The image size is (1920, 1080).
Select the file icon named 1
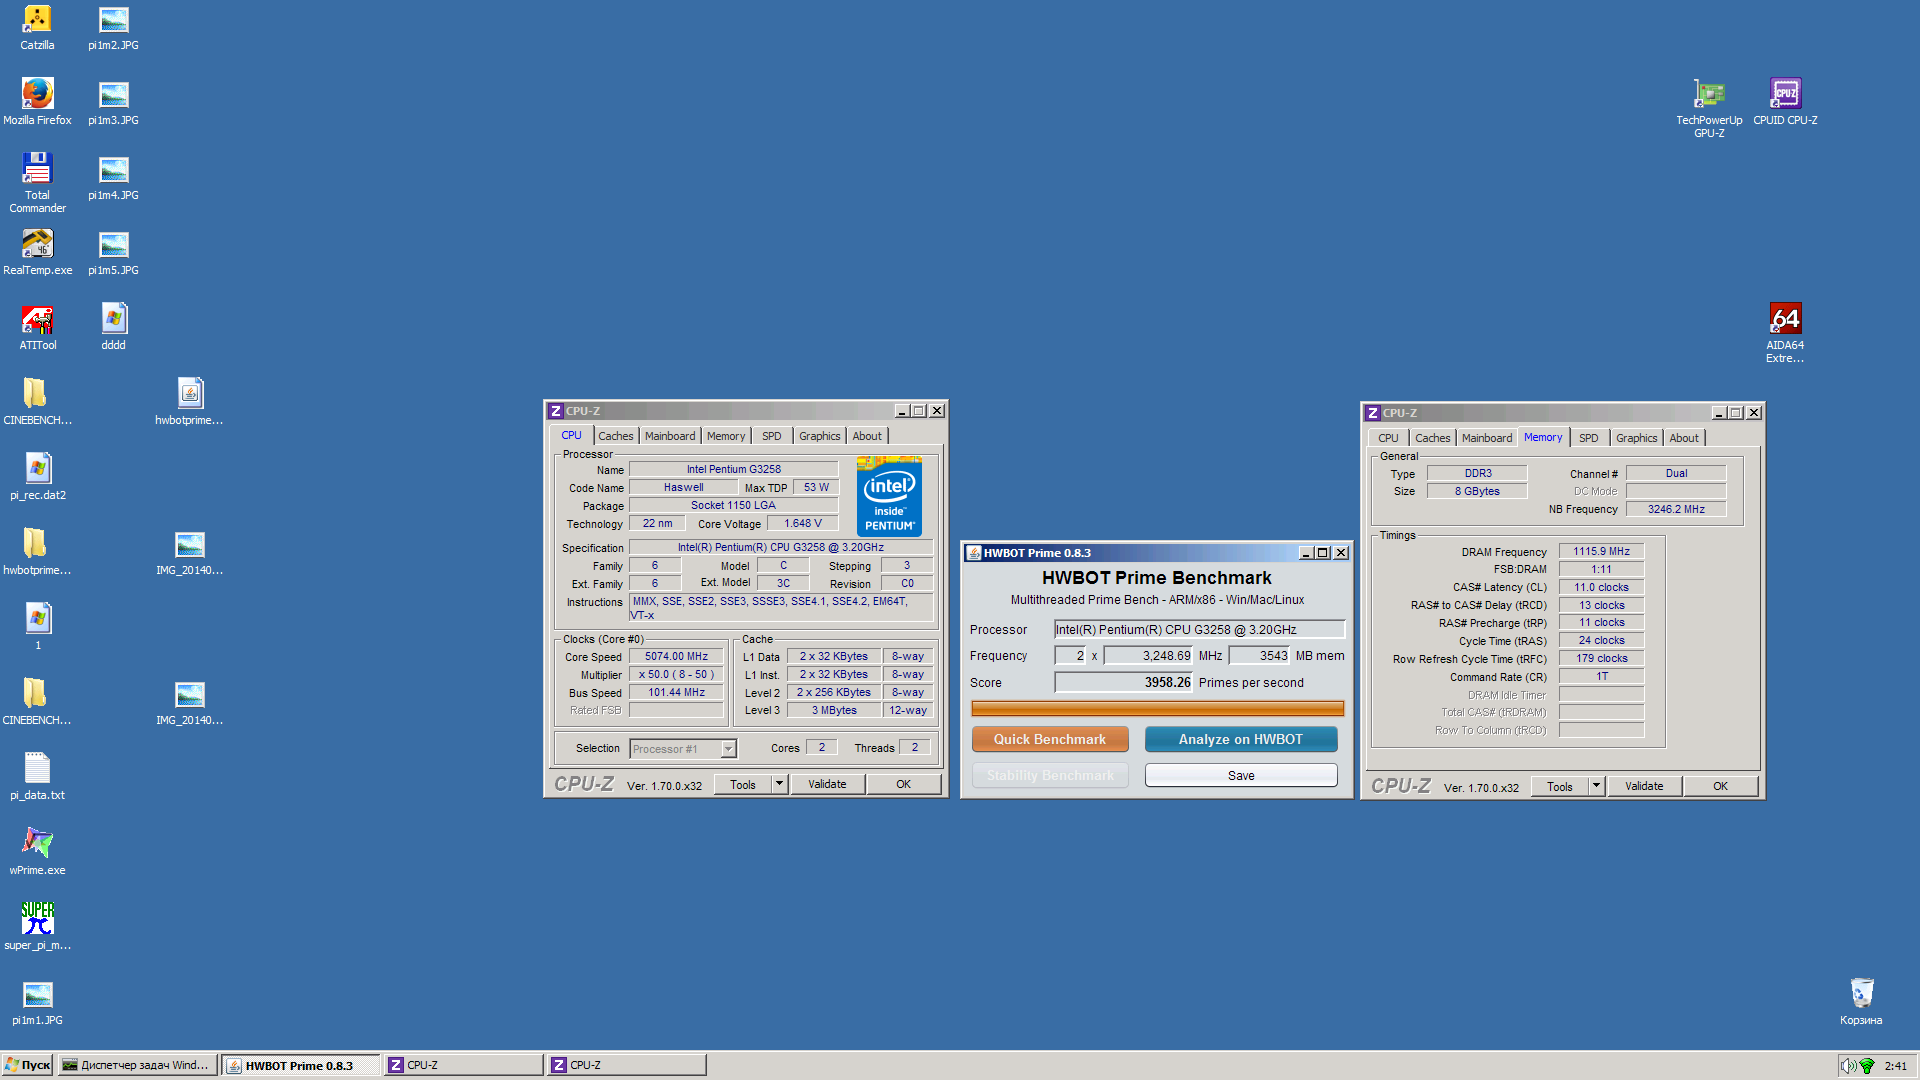coord(37,627)
